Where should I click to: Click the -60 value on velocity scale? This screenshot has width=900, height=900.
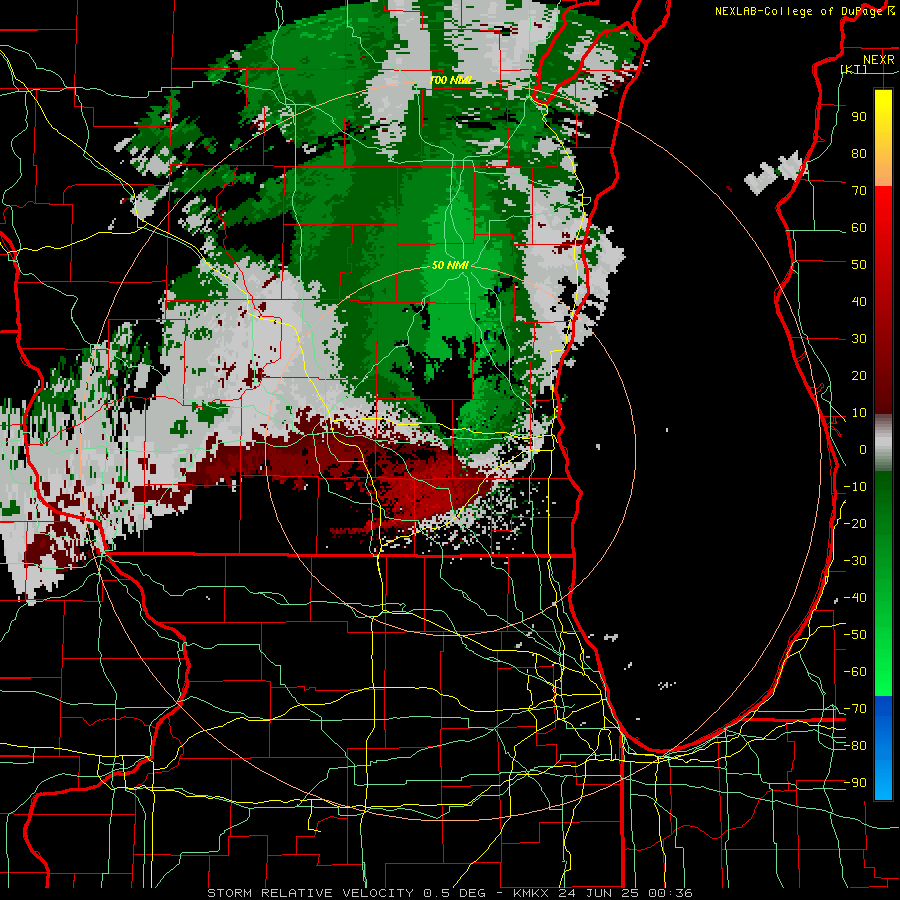pyautogui.click(x=855, y=672)
